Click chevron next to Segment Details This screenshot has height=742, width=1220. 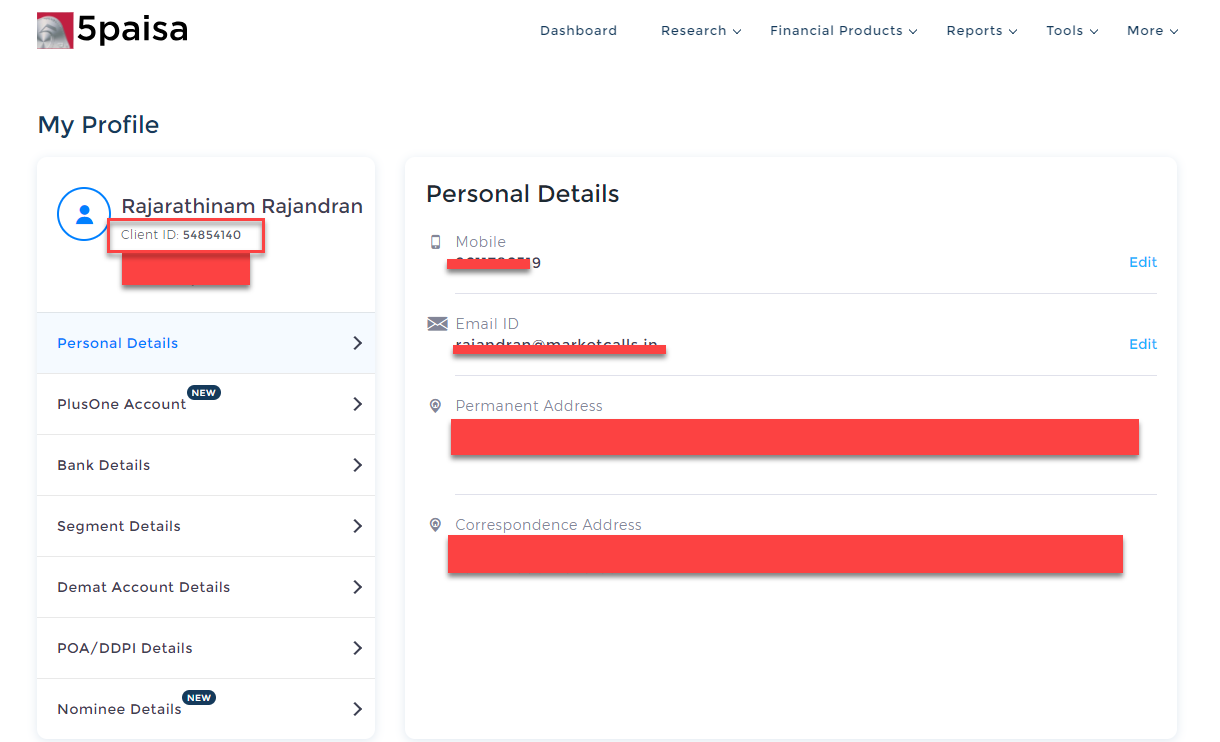[x=357, y=526]
